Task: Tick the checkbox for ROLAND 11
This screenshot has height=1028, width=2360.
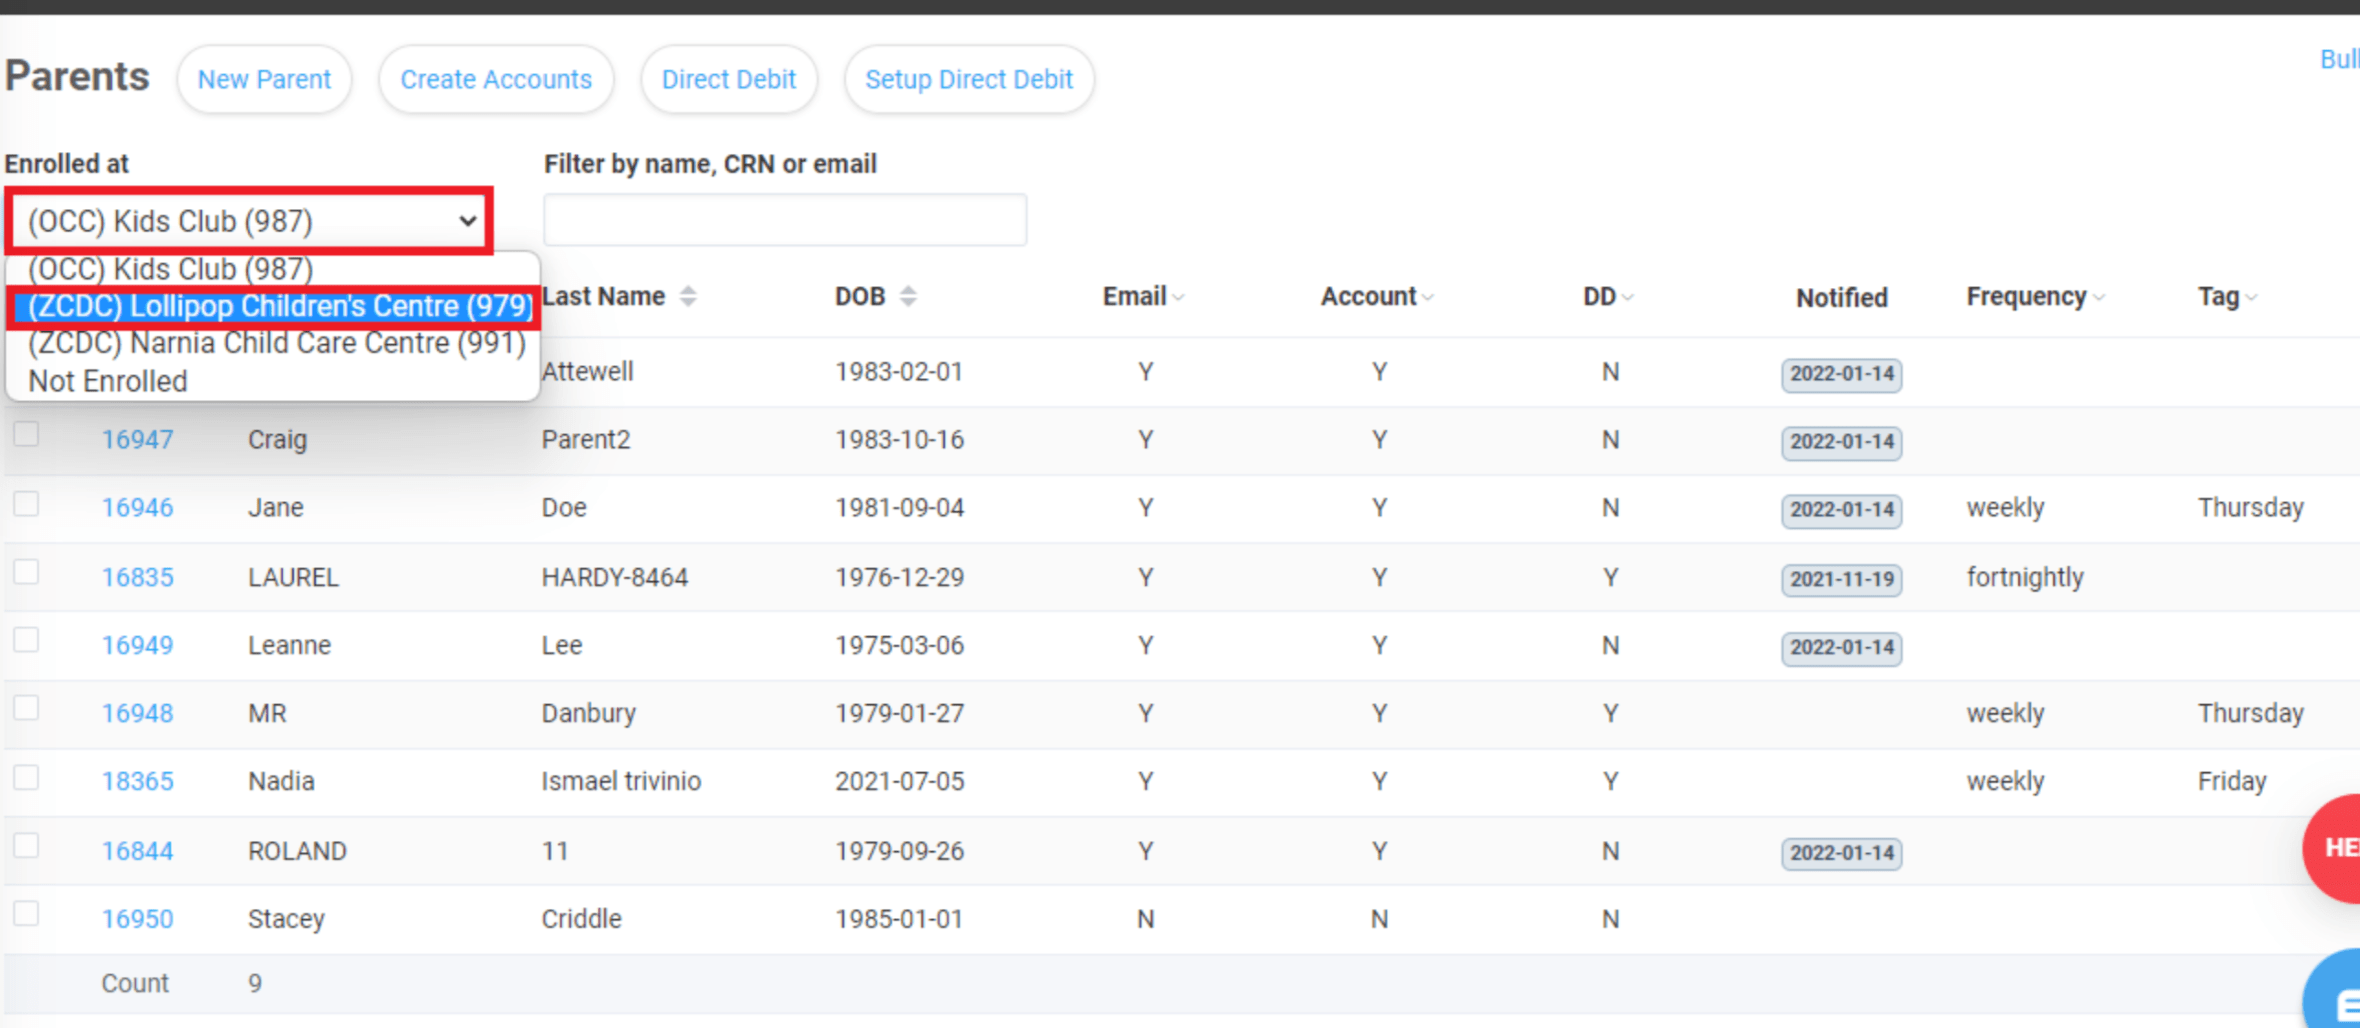Action: (x=27, y=846)
